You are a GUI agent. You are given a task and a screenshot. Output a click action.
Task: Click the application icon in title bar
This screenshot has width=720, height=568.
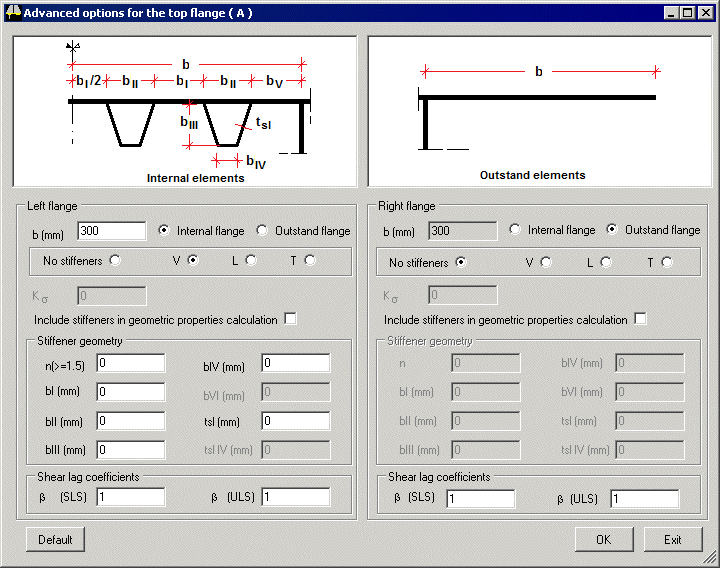[11, 13]
